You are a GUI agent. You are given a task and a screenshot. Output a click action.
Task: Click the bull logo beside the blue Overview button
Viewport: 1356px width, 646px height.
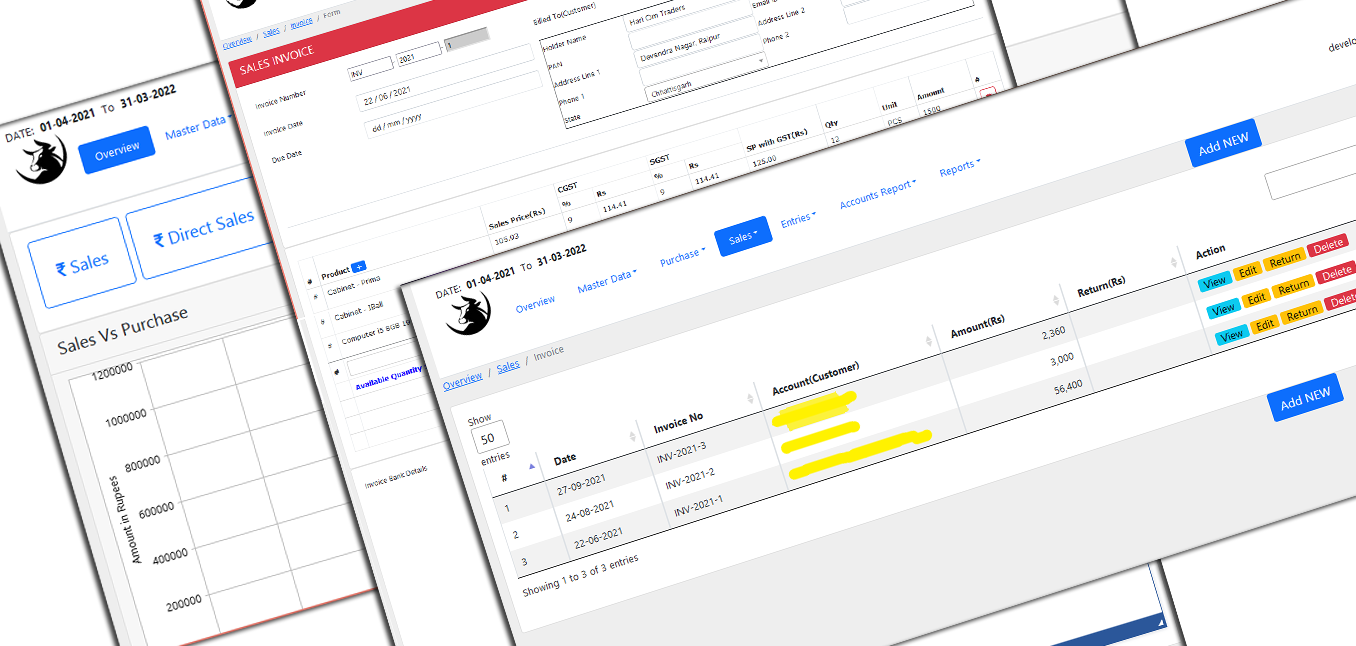[x=41, y=159]
